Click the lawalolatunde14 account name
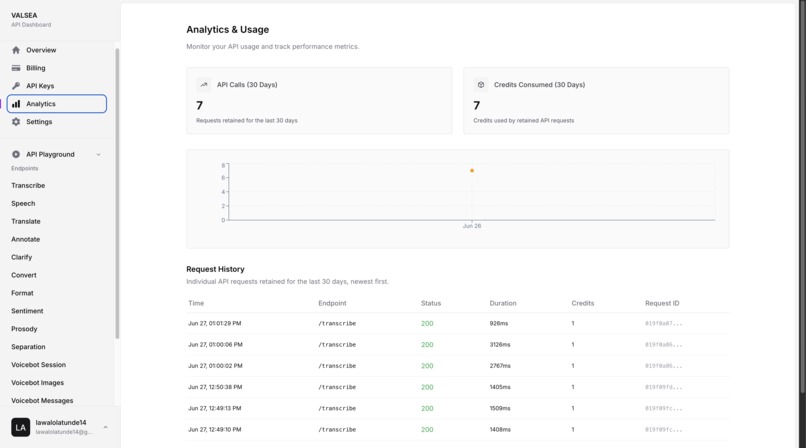806x448 pixels. 61,422
